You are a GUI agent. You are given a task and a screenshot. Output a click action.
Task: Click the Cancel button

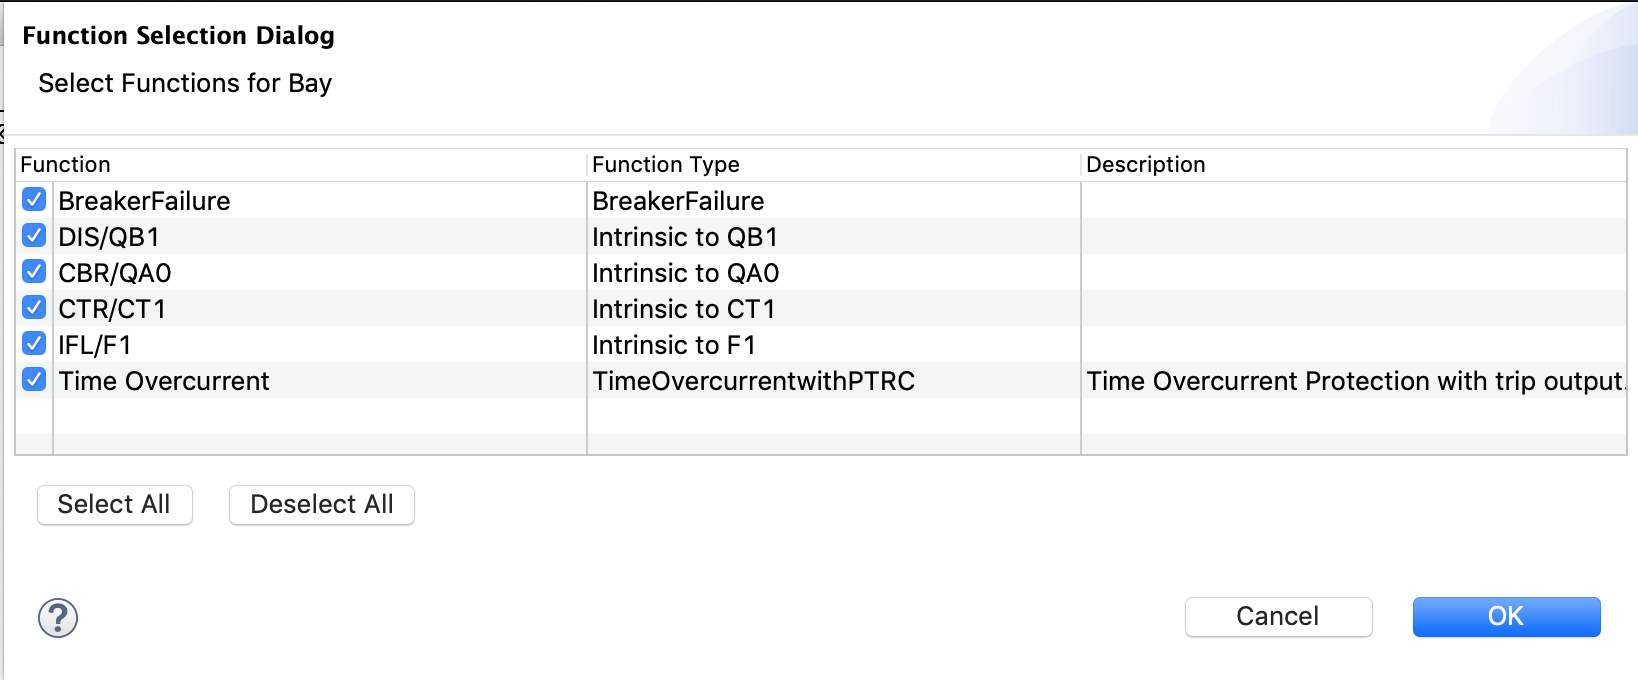(1278, 616)
